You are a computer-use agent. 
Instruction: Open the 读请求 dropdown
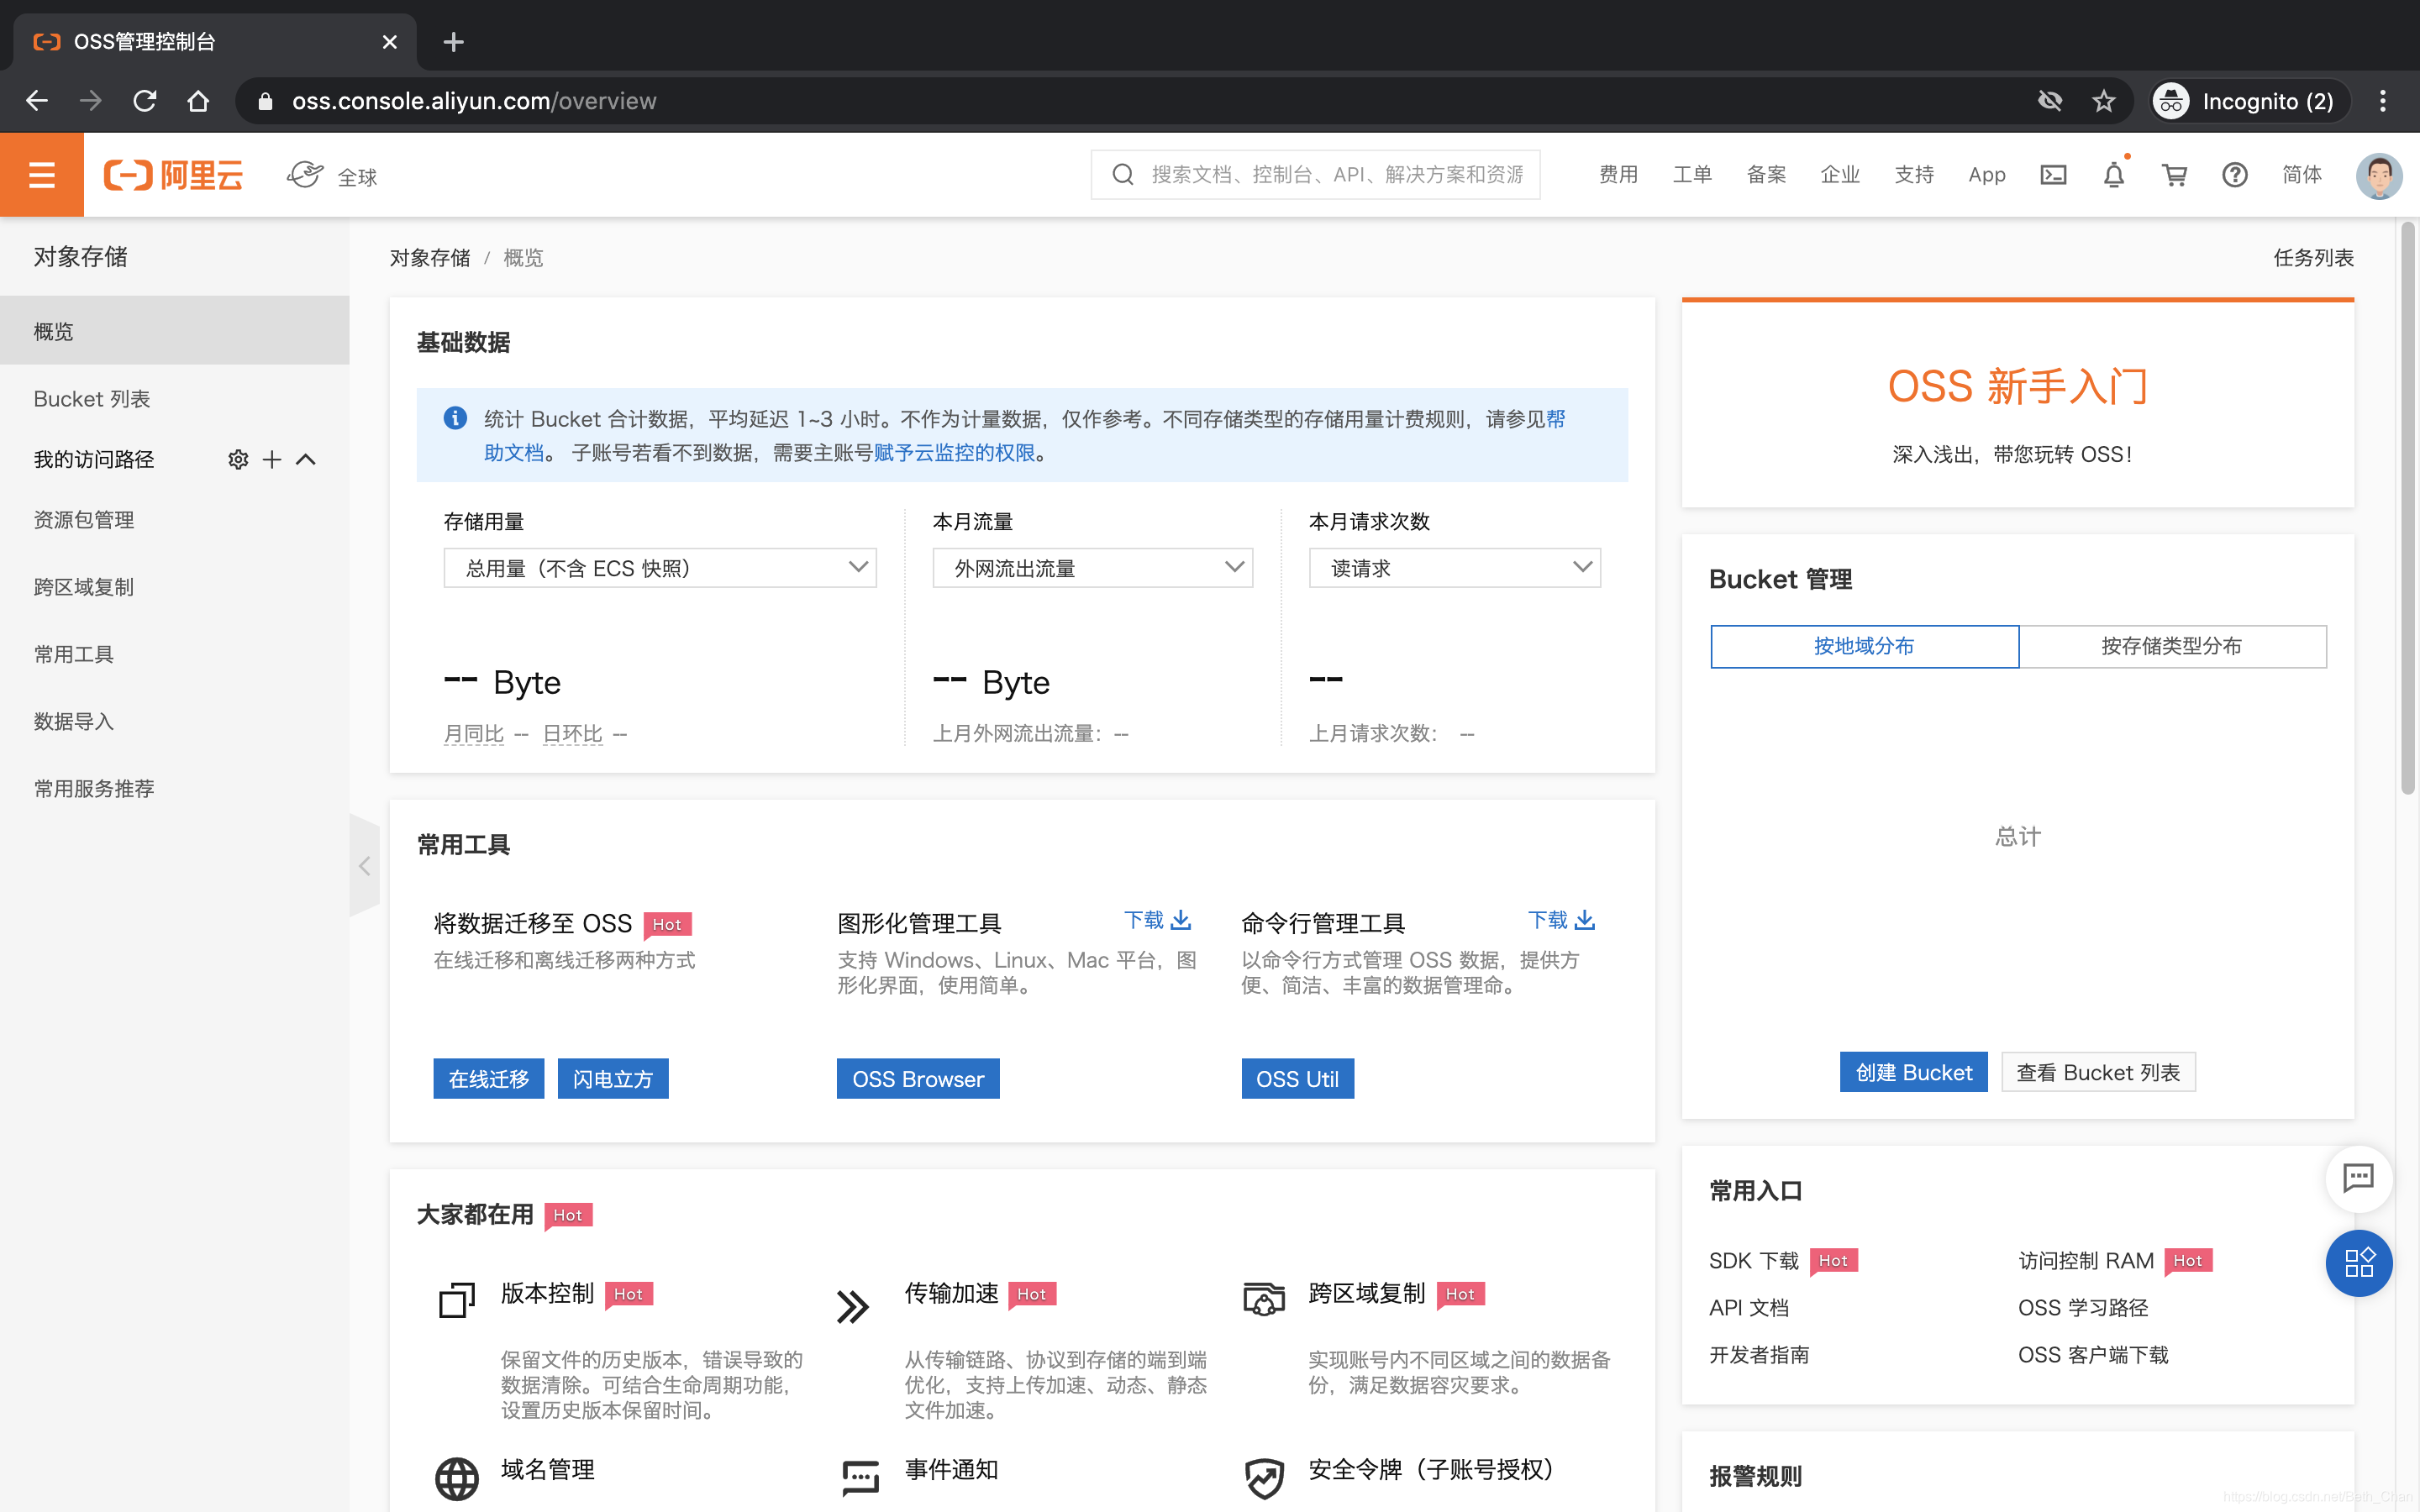point(1454,568)
